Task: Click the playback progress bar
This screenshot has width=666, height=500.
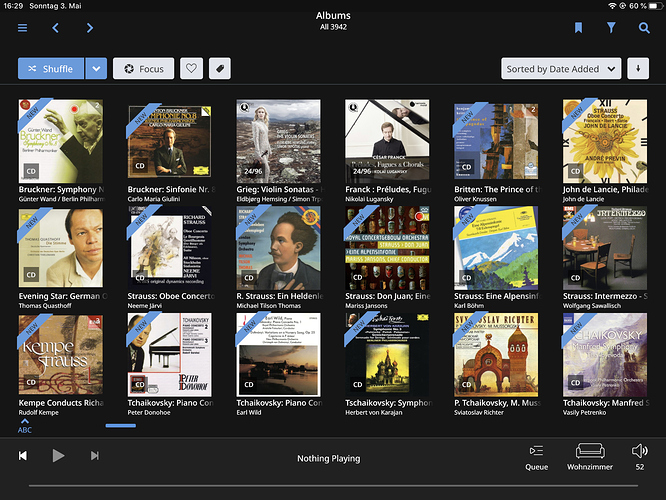Action: [x=333, y=485]
